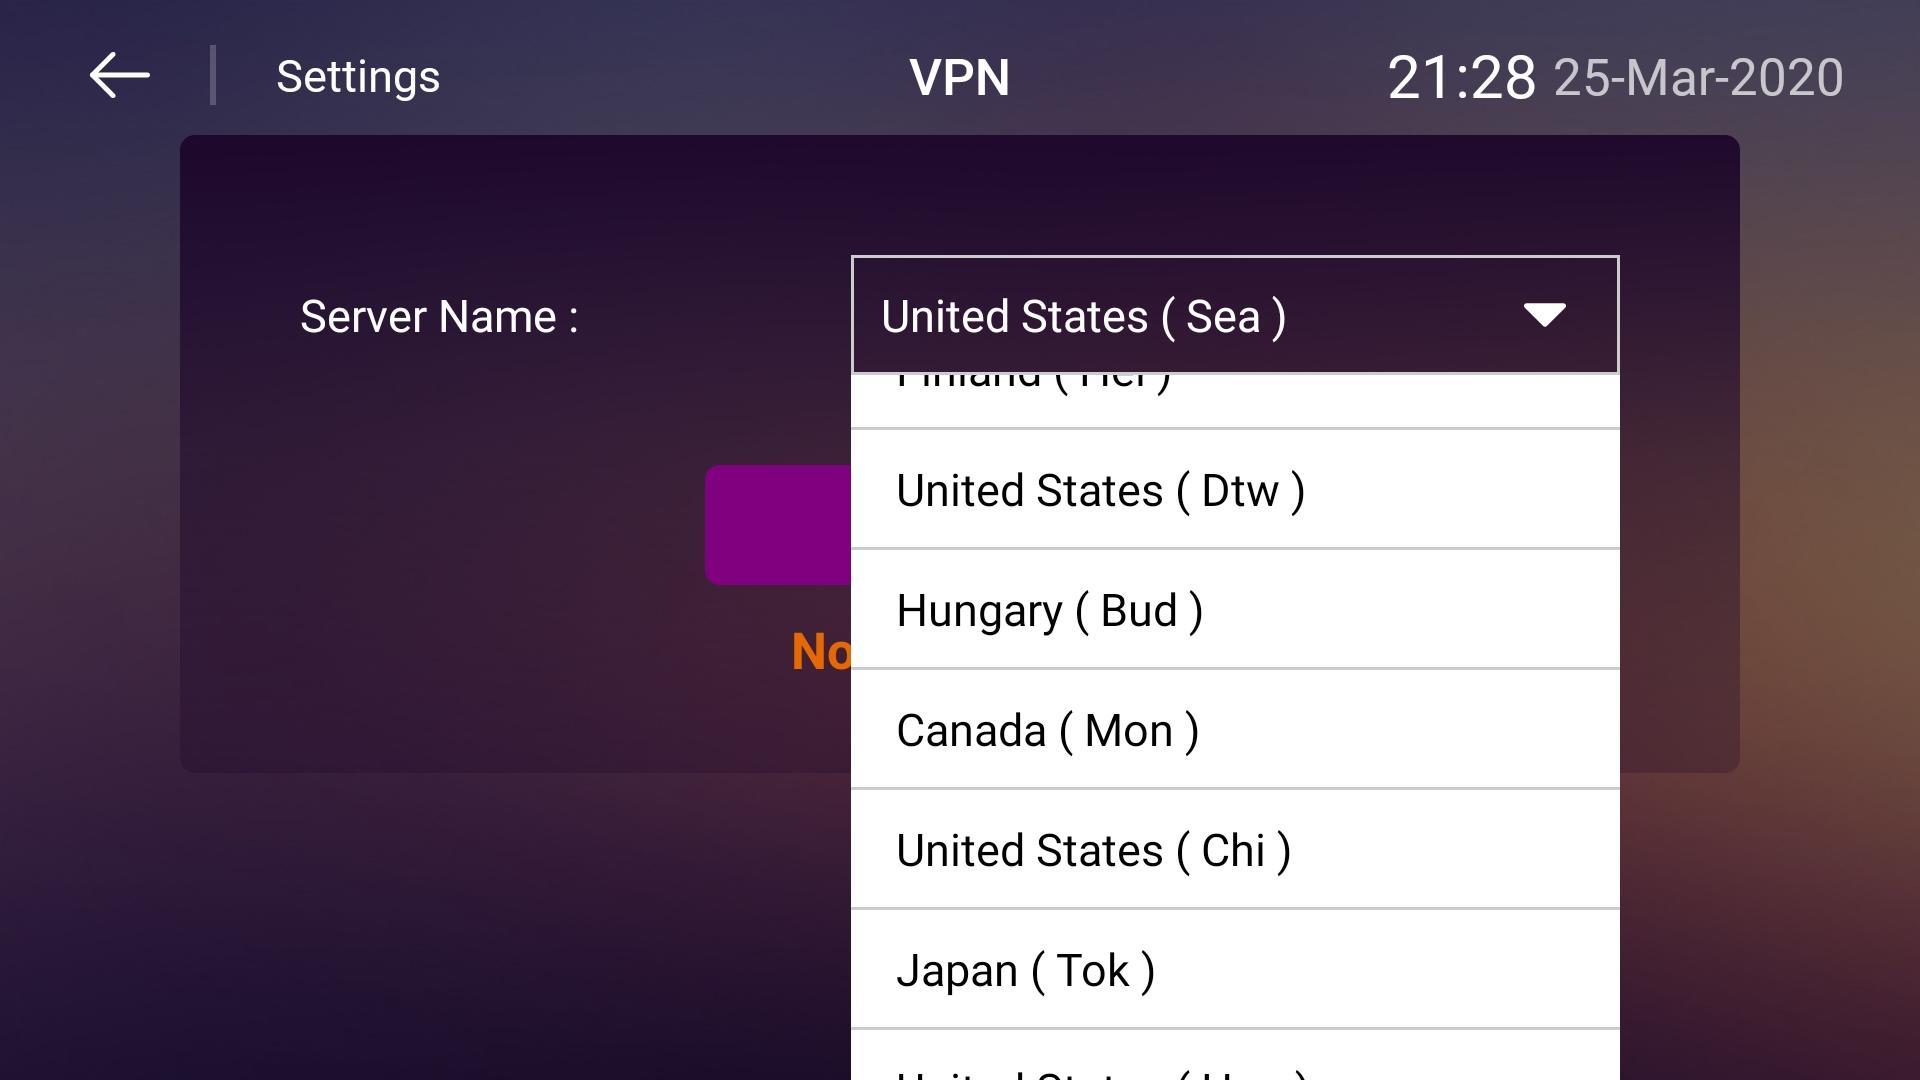Click the purple connect button
This screenshot has height=1080, width=1920.
coord(778,525)
